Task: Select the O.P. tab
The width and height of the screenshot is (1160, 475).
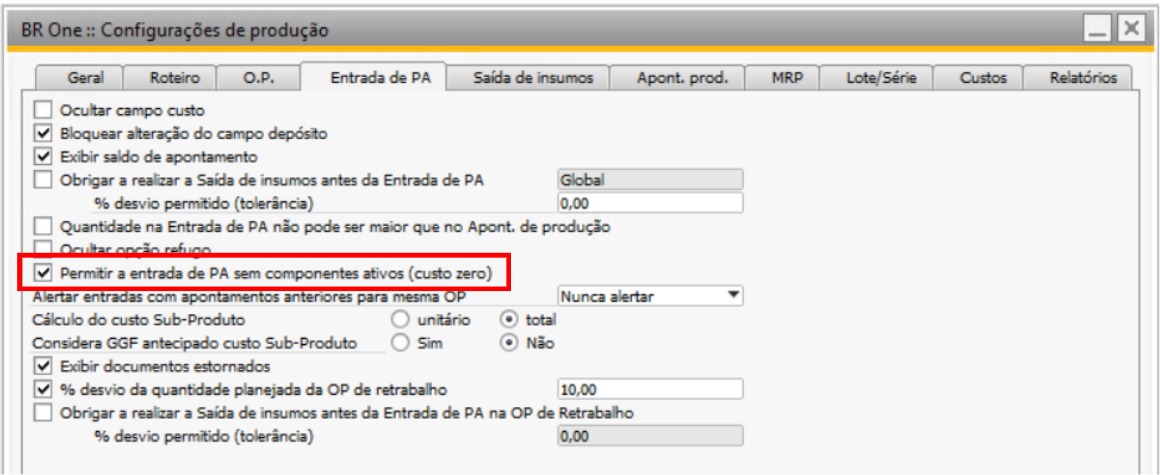Action: click(257, 78)
